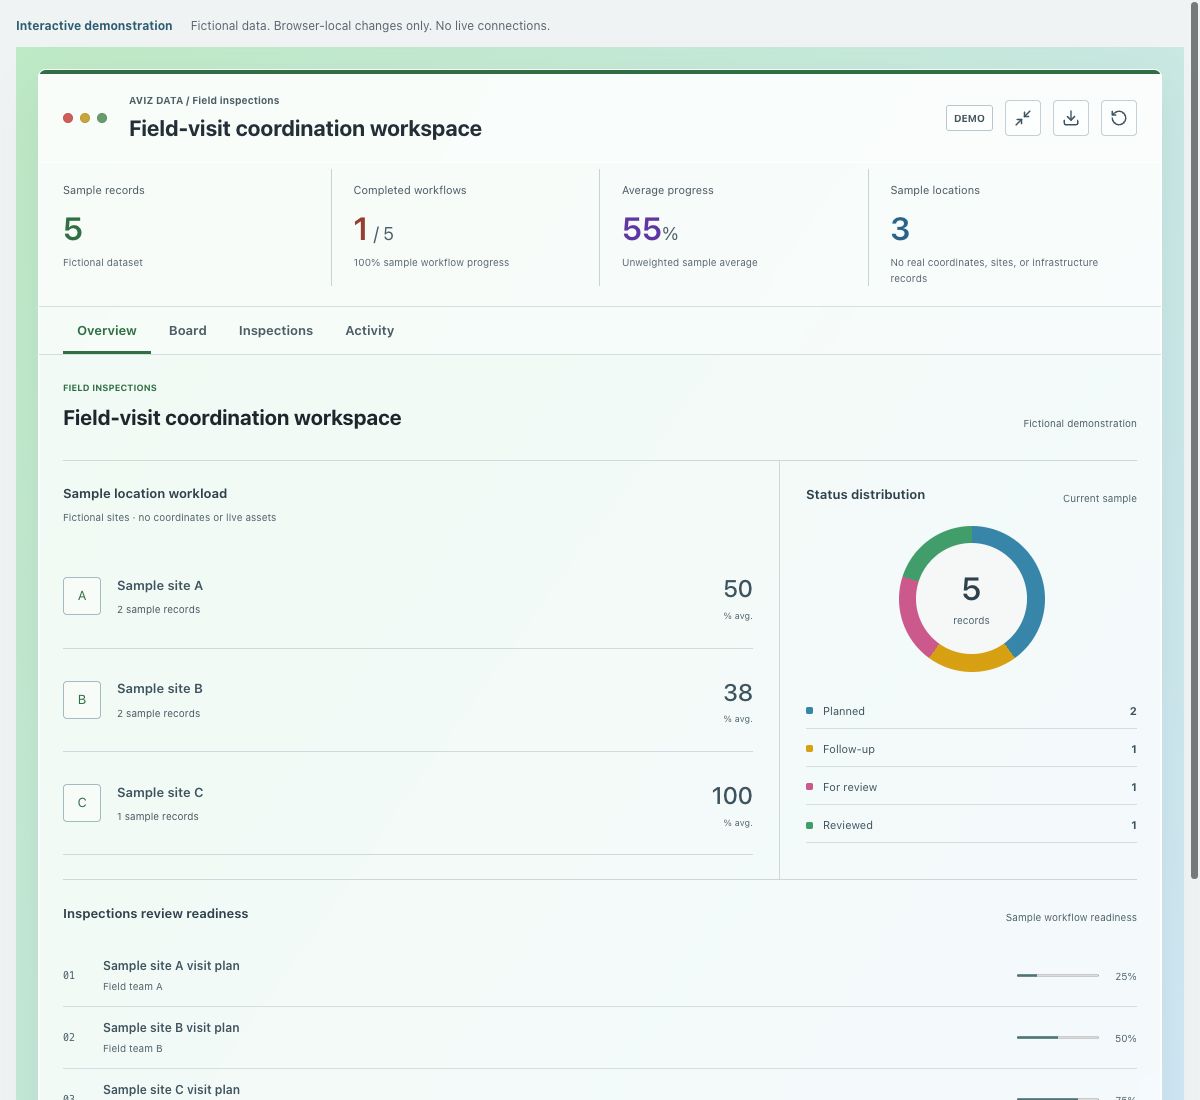Image resolution: width=1200 pixels, height=1100 pixels.
Task: Click the Sample site A letter badge
Action: pyautogui.click(x=82, y=596)
